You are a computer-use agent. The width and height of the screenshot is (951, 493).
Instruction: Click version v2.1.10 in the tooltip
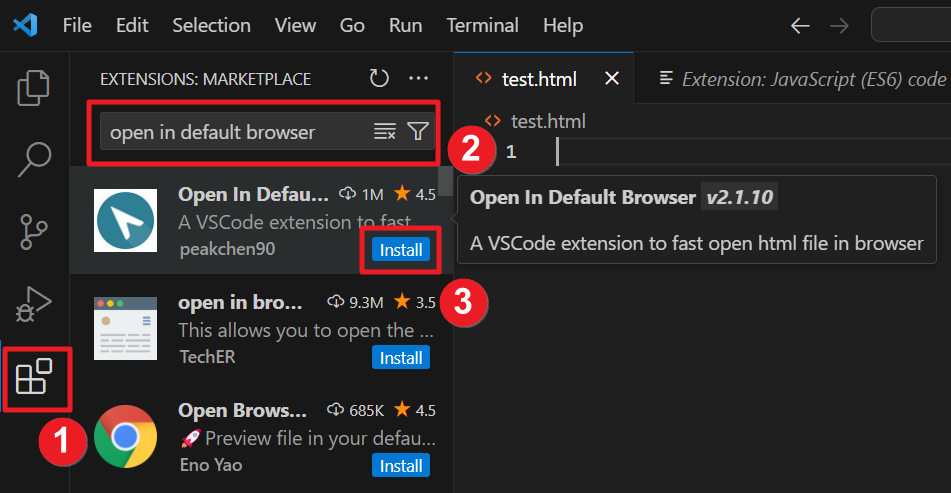pyautogui.click(x=739, y=197)
